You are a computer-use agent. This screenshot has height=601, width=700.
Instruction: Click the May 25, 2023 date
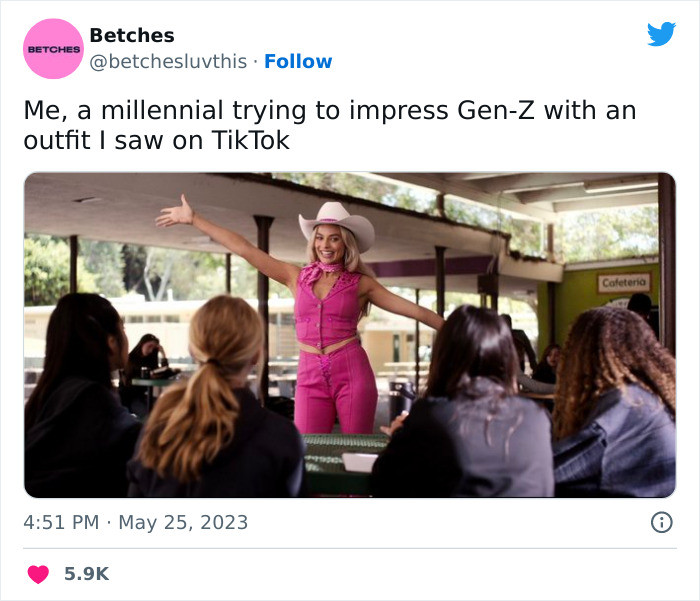[x=183, y=522]
